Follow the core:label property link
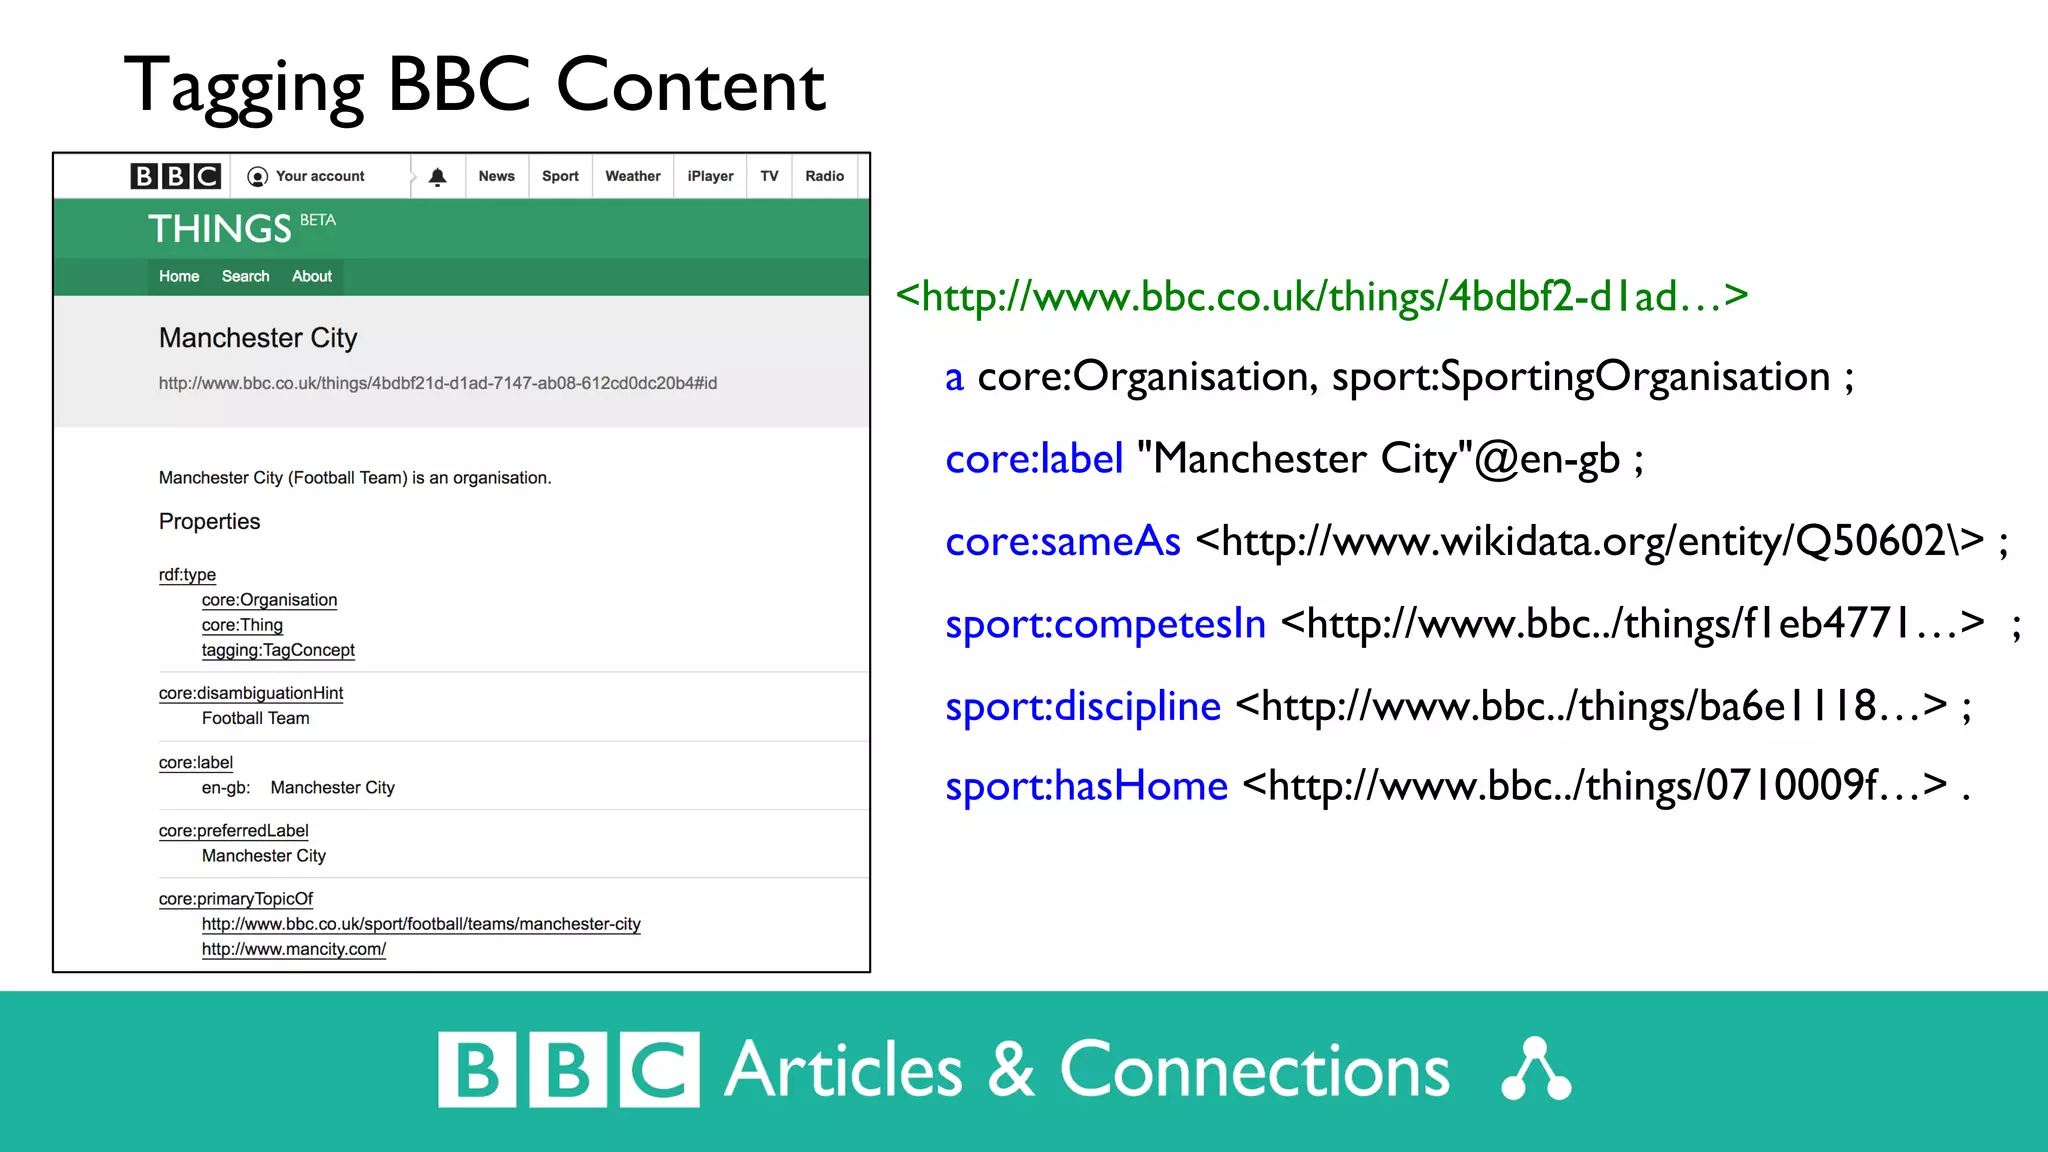The width and height of the screenshot is (2048, 1152). pos(196,762)
